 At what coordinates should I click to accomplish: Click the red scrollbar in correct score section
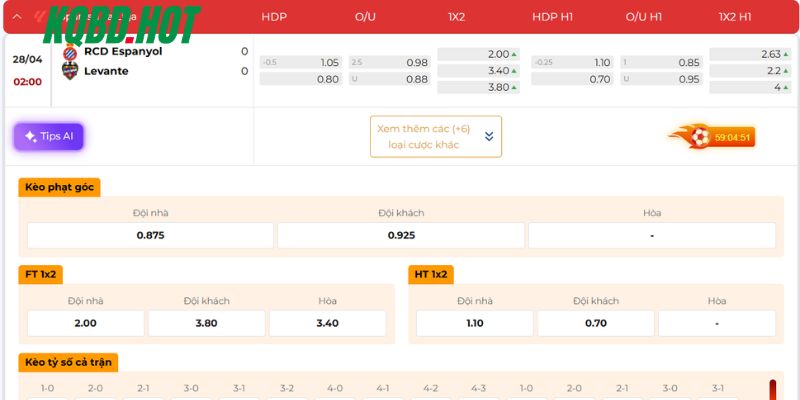772,390
